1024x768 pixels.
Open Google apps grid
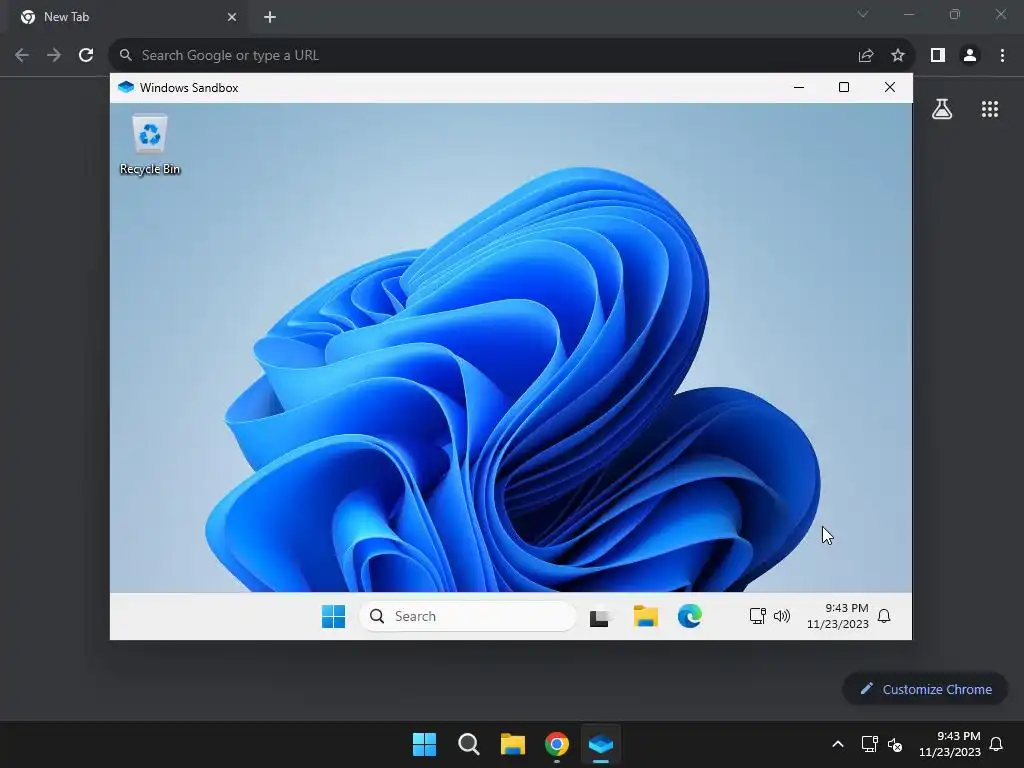990,109
